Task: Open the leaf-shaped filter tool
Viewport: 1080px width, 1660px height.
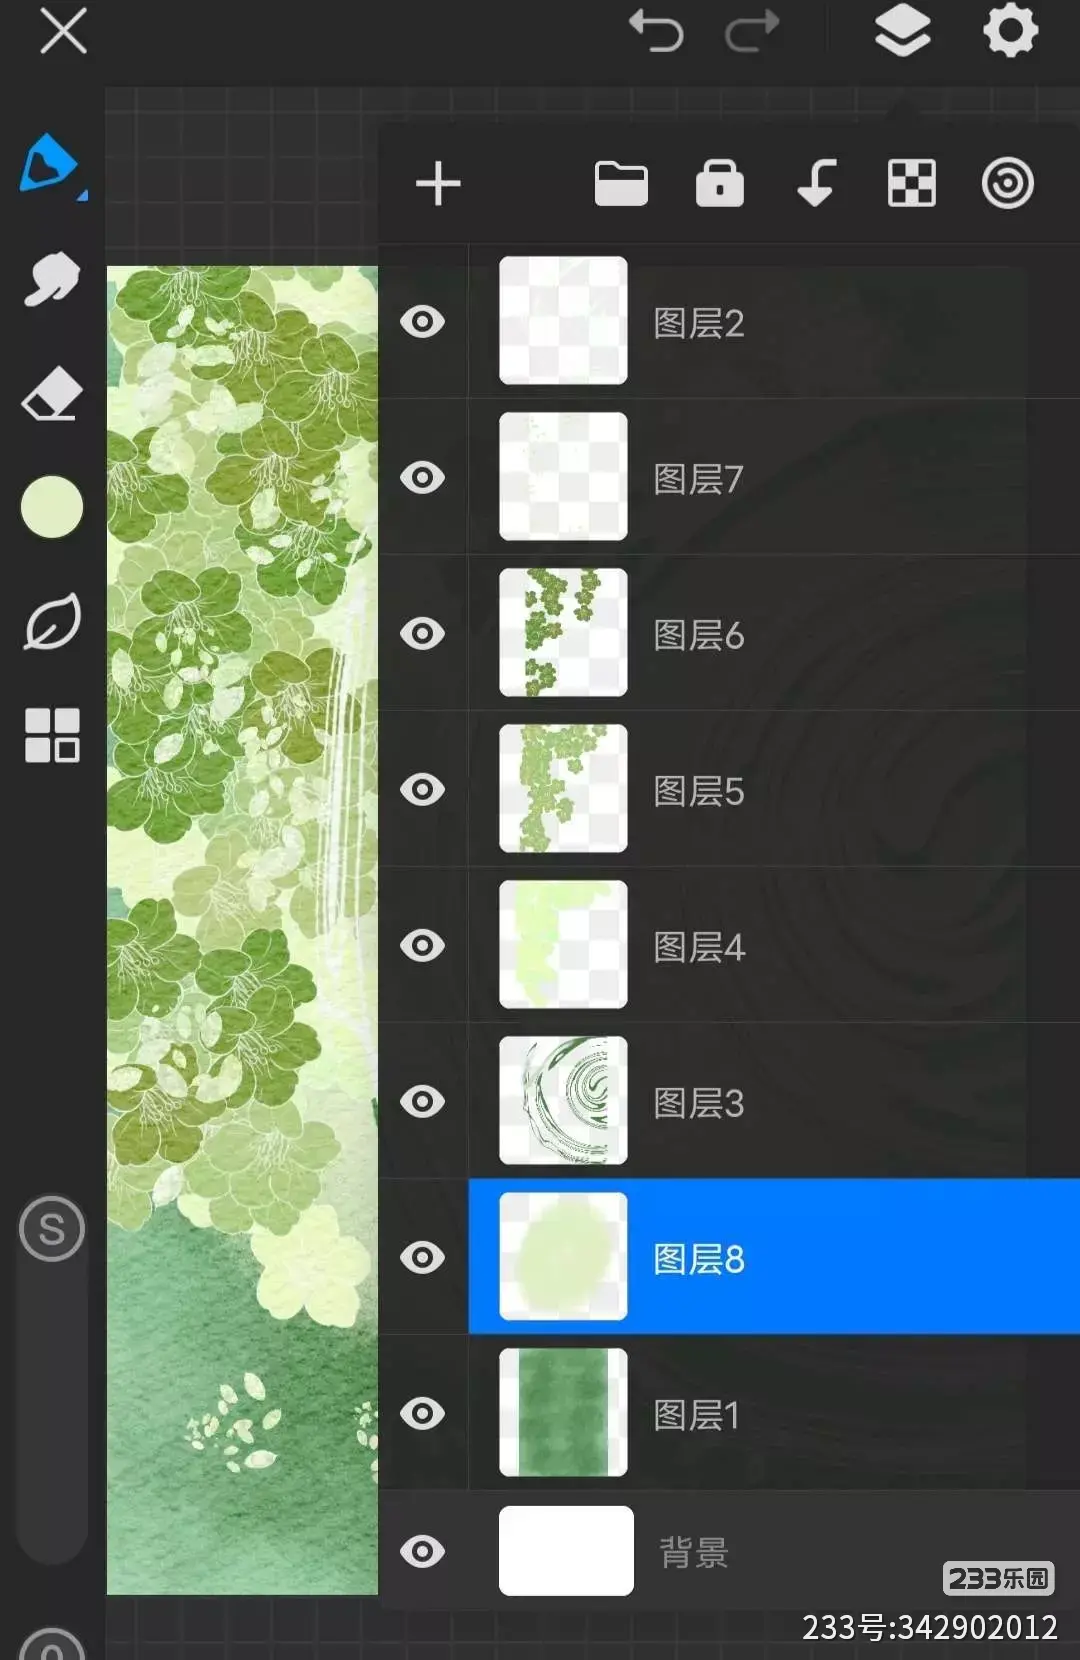Action: point(52,621)
